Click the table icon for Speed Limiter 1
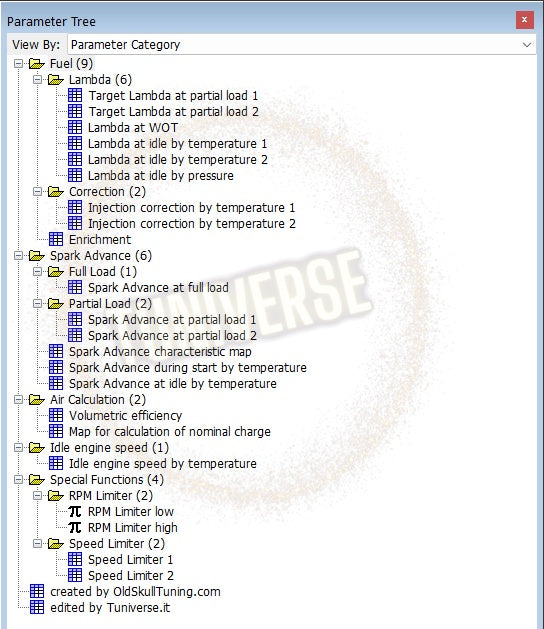This screenshot has height=629, width=544. pos(75,560)
